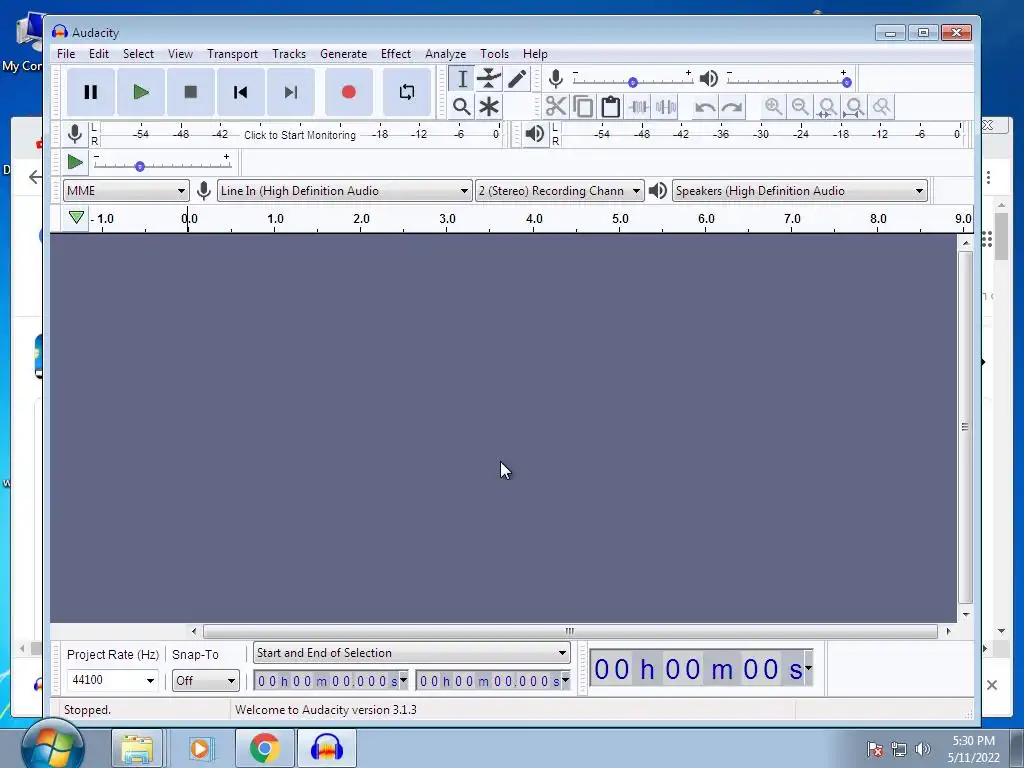Open audio position time format arrow
This screenshot has height=768, width=1024.
(808, 668)
